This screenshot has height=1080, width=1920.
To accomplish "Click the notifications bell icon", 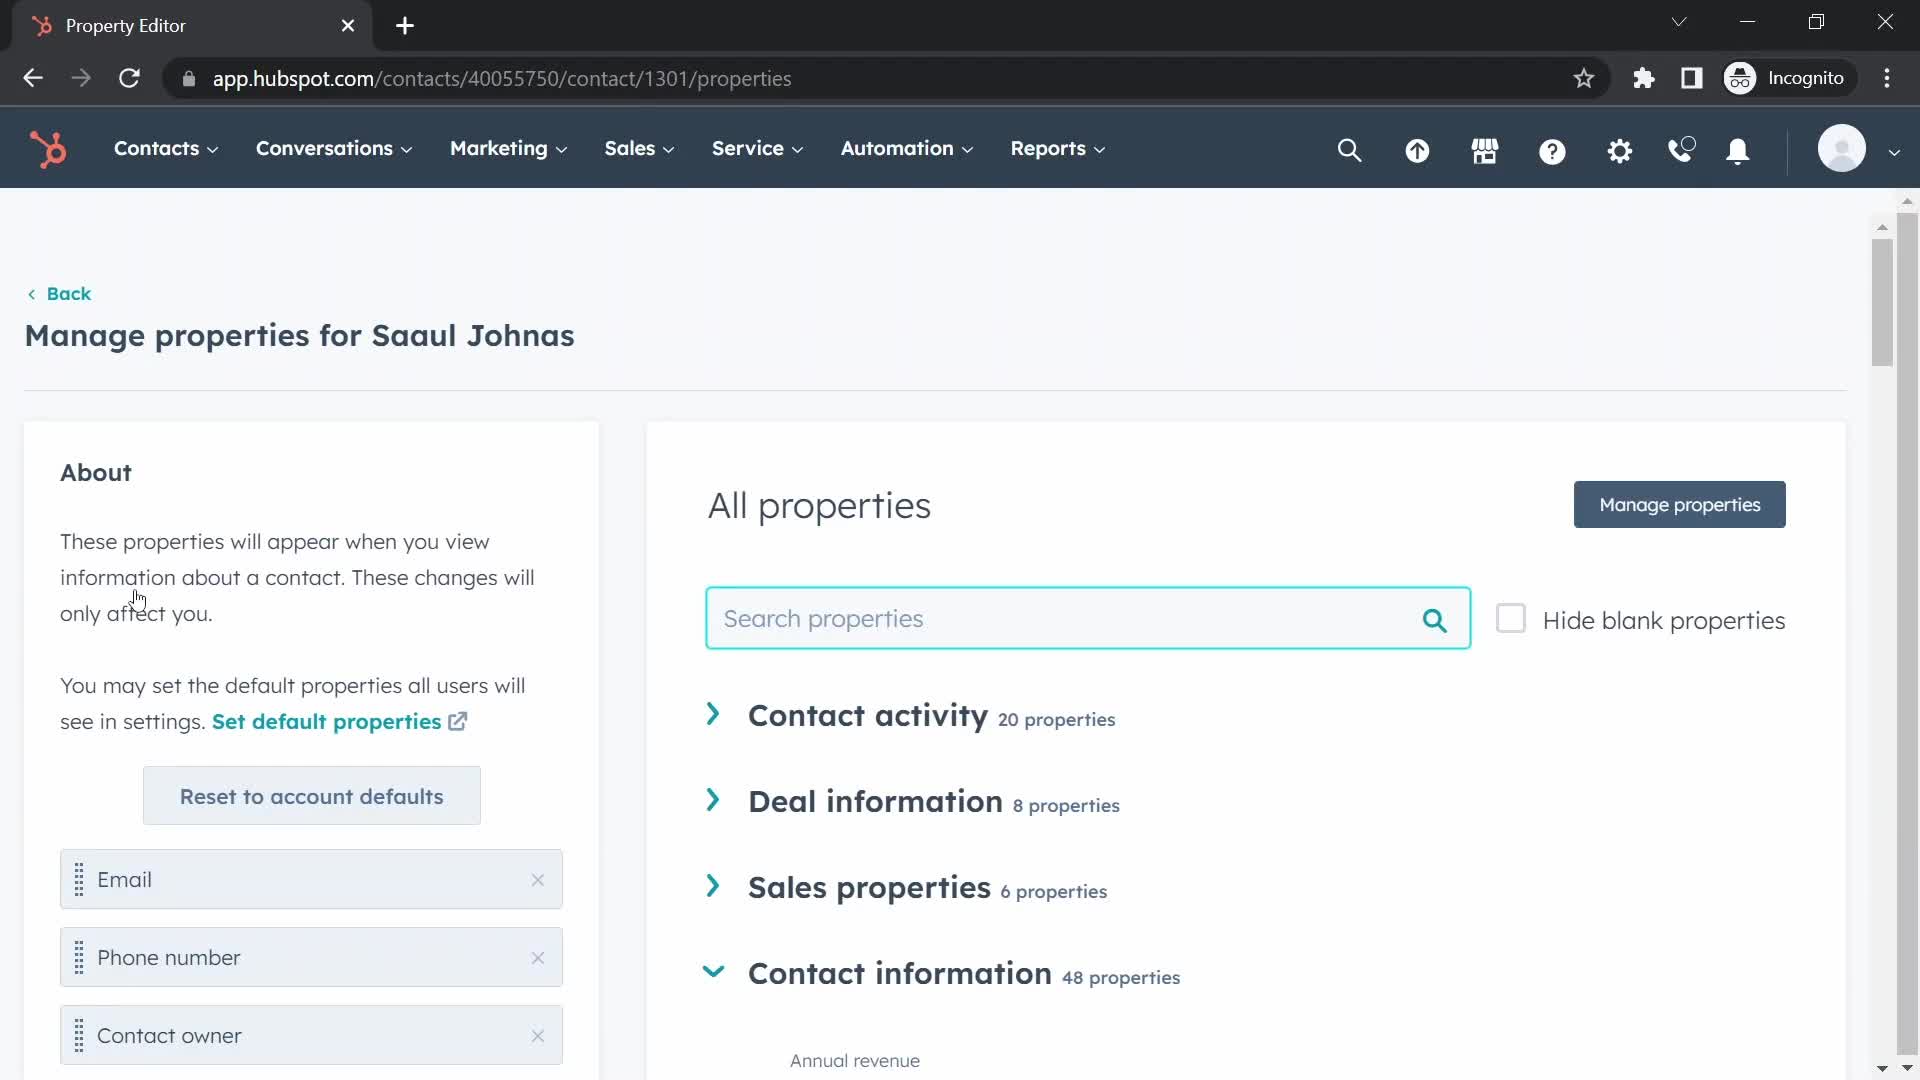I will 1738,149.
